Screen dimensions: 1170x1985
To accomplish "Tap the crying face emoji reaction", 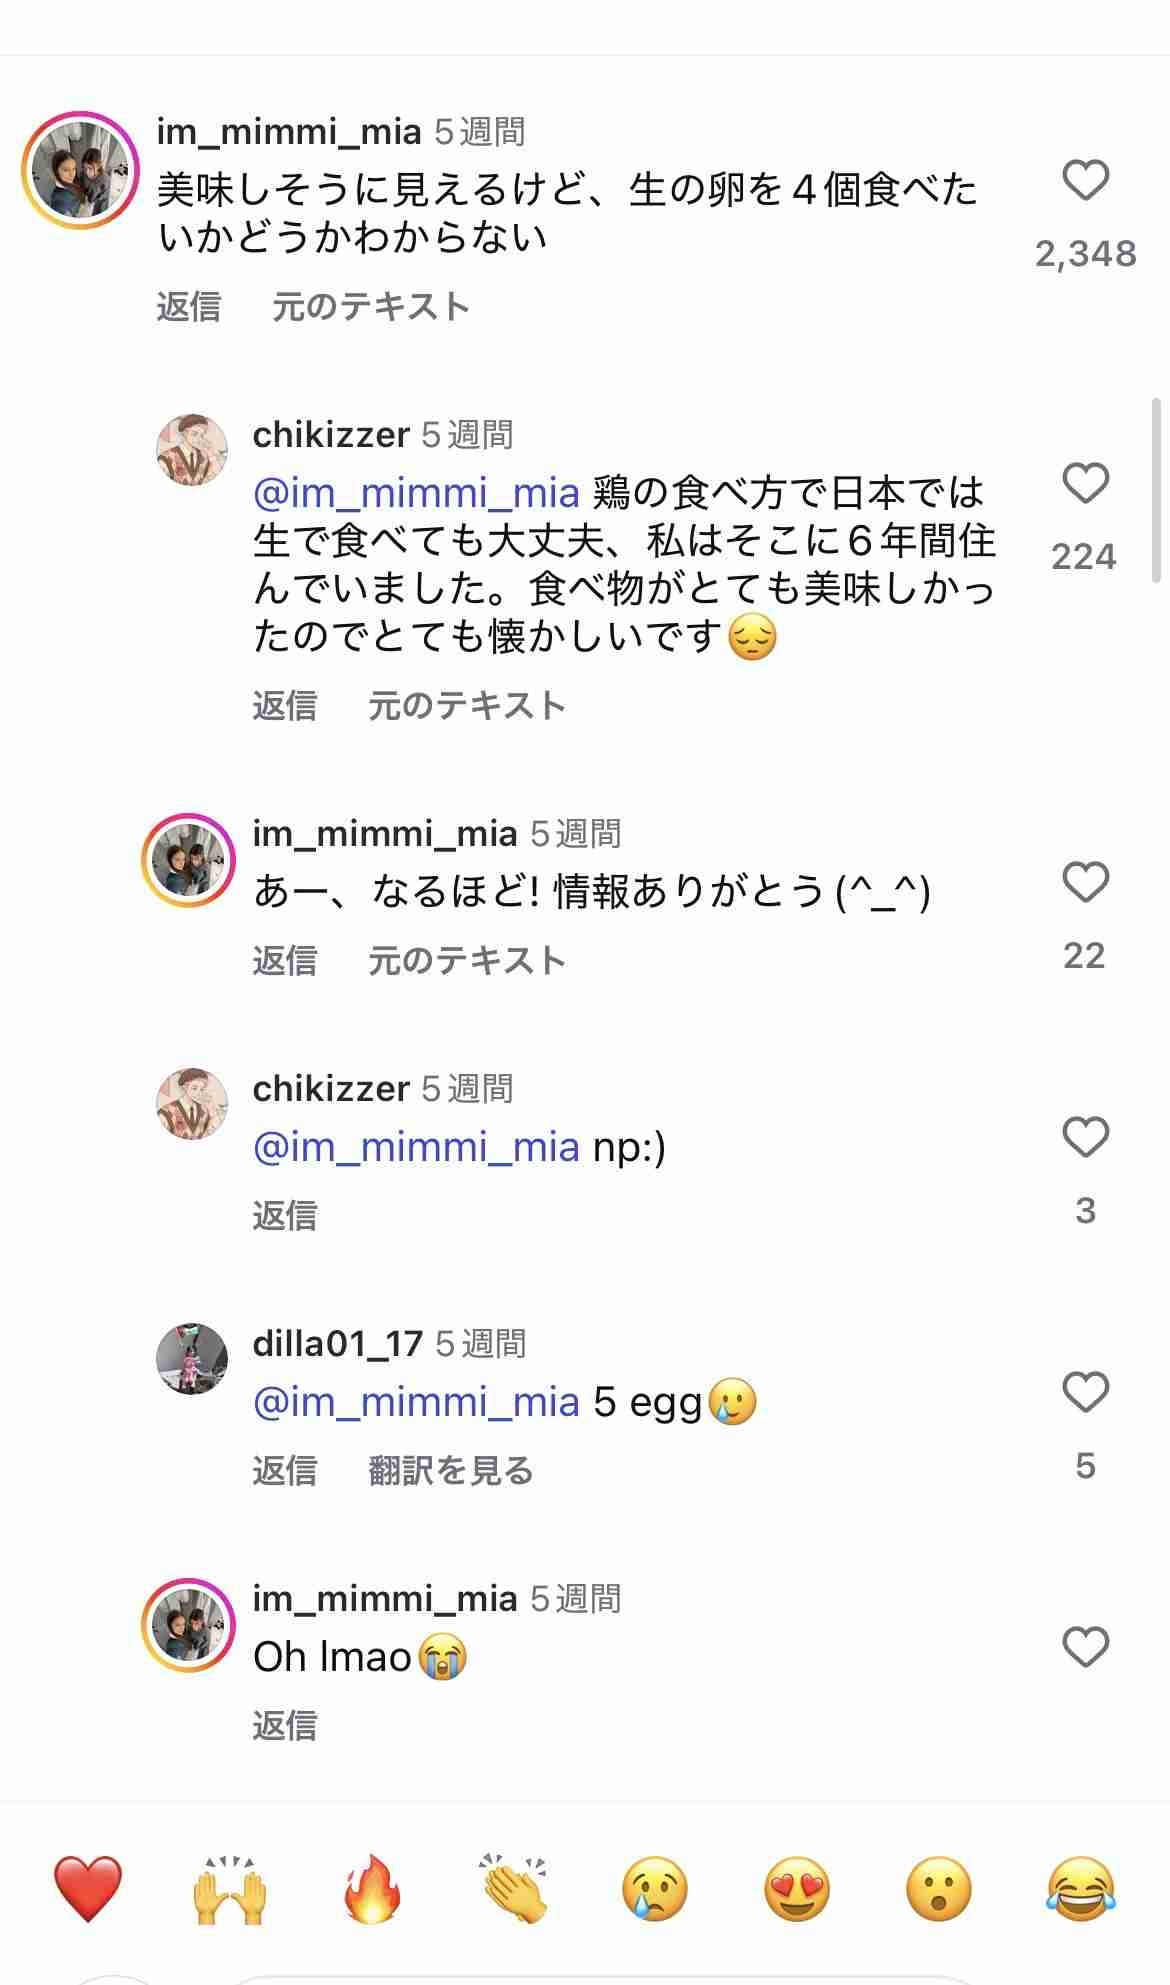I will pyautogui.click(x=655, y=1888).
